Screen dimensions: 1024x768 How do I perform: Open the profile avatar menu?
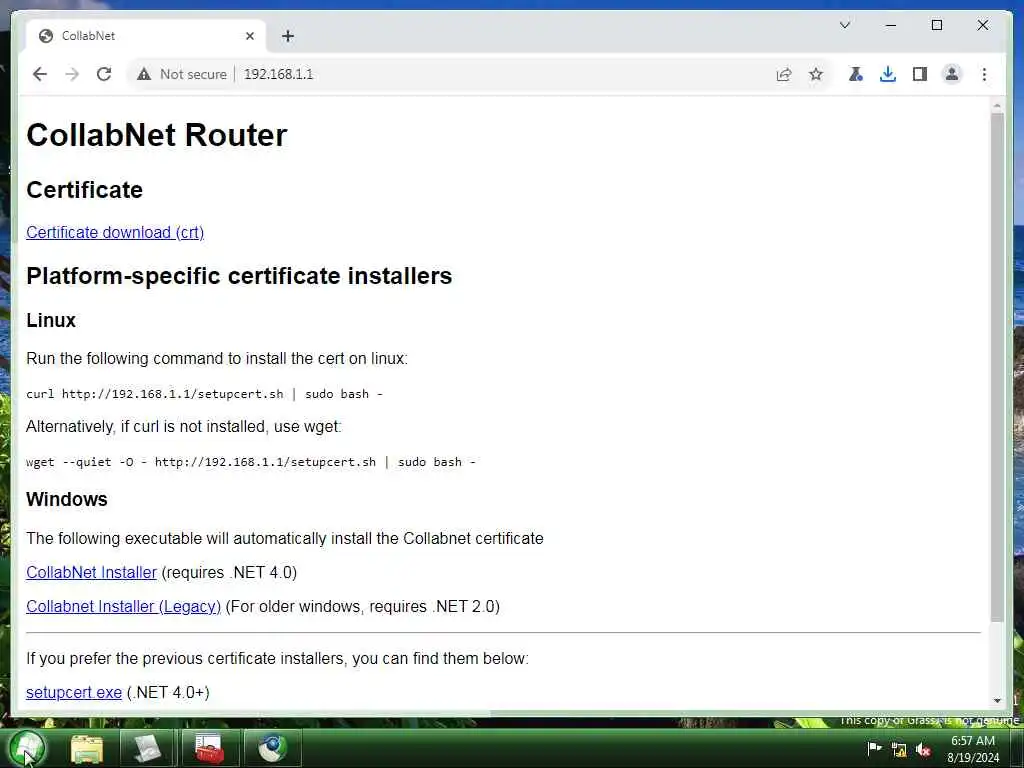952,74
